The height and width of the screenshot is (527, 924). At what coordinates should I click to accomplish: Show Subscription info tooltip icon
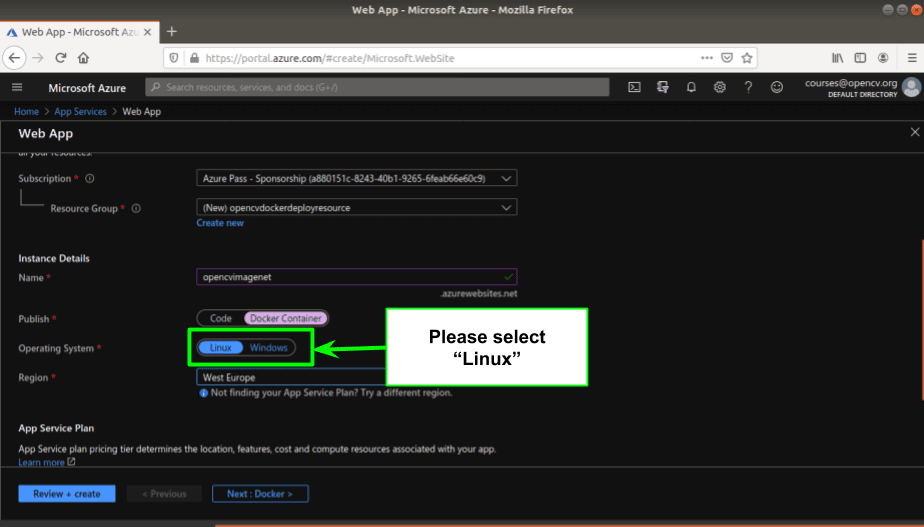click(x=90, y=178)
